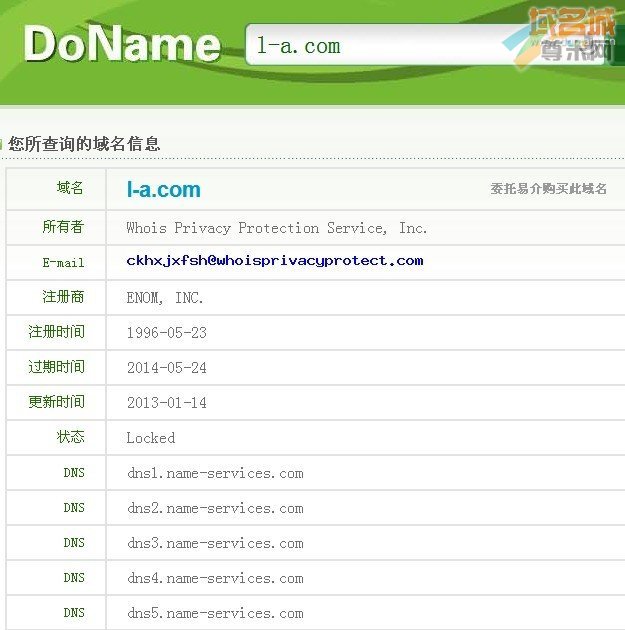Image resolution: width=625 pixels, height=630 pixels.
Task: Click the 注册商 row label
Action: 63,297
